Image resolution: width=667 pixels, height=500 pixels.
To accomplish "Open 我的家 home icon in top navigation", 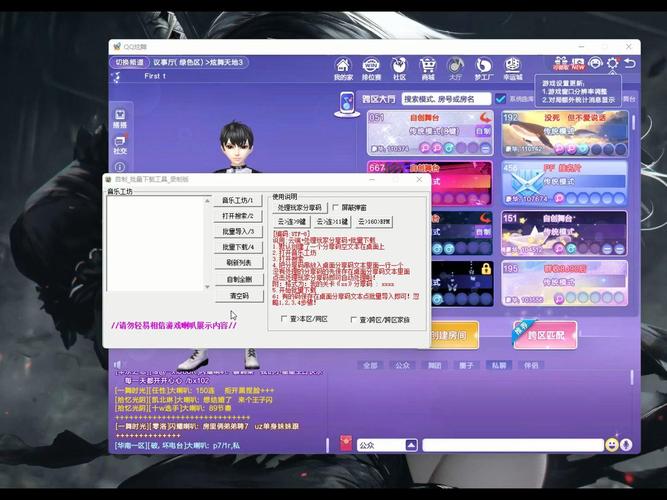I will 343,69.
